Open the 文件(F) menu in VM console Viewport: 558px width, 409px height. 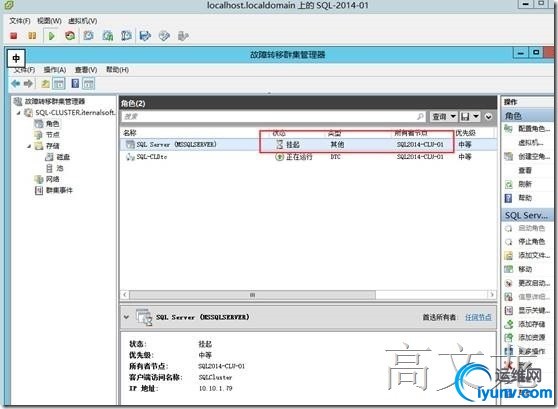pos(20,21)
